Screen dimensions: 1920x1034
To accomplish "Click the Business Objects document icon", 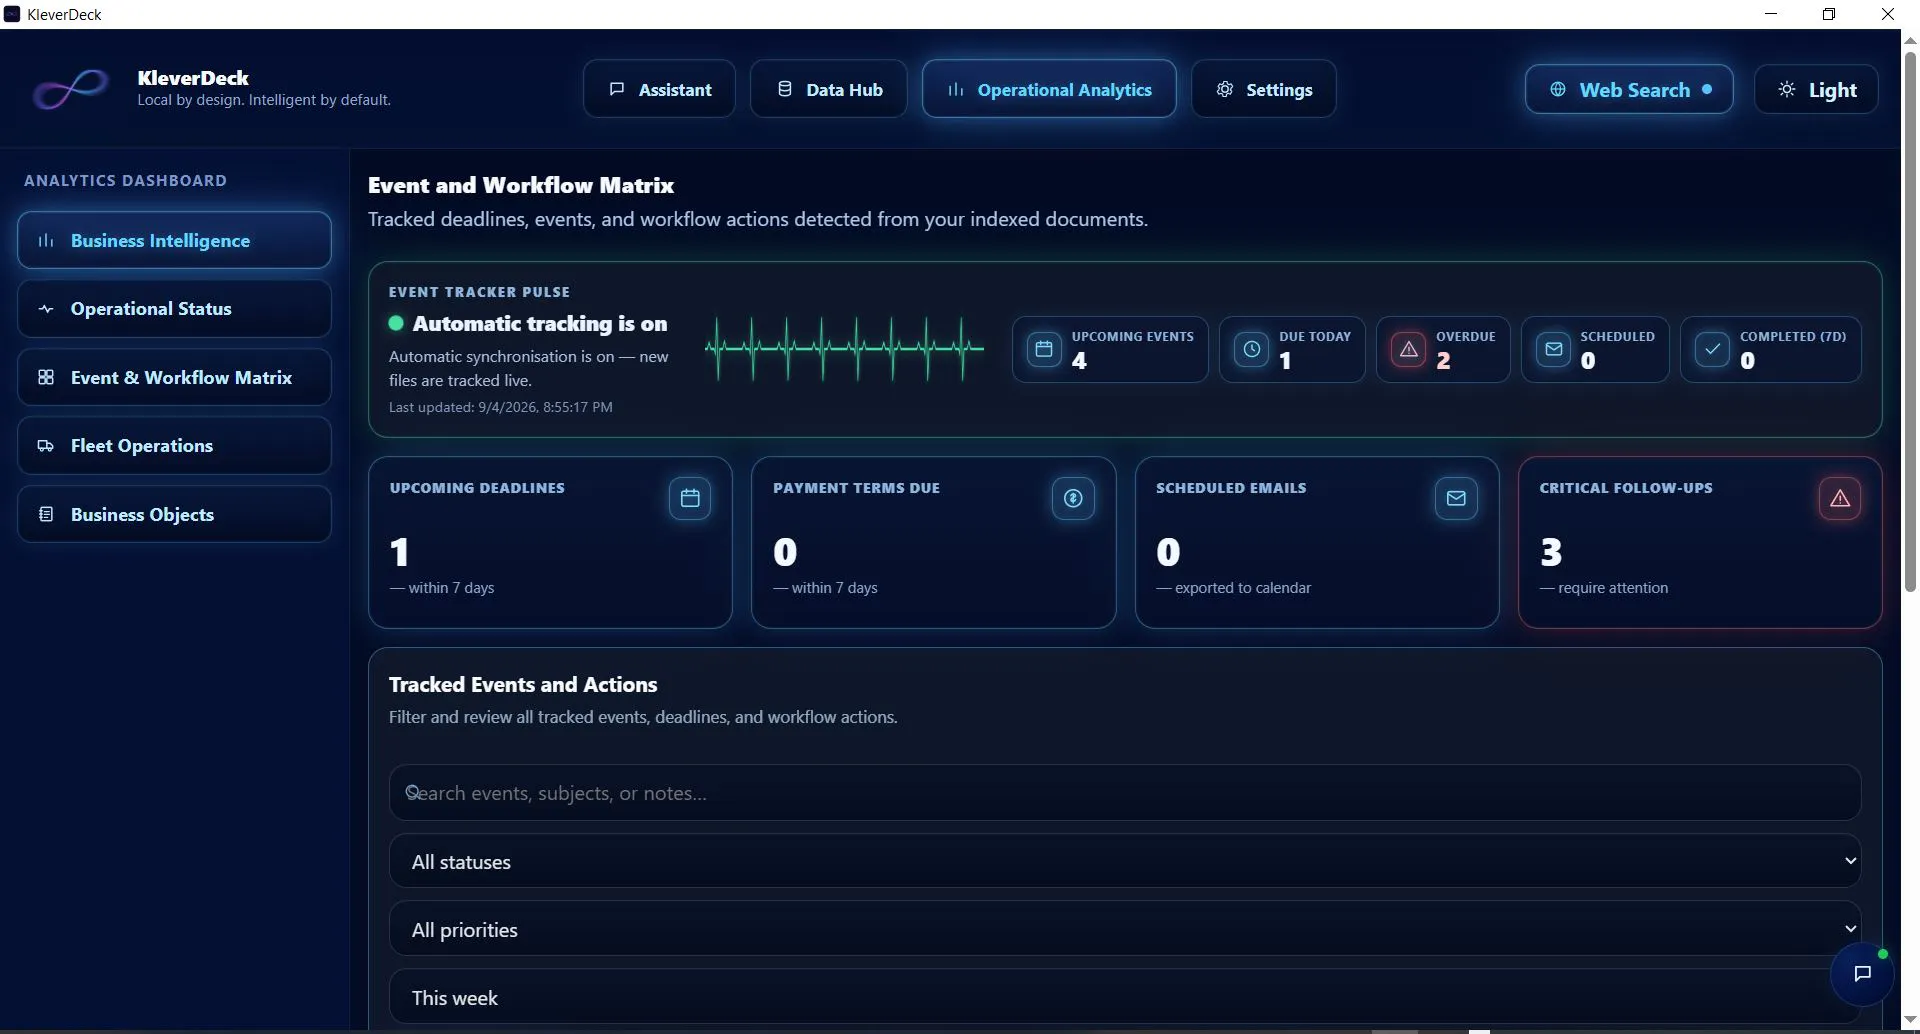I will point(46,514).
